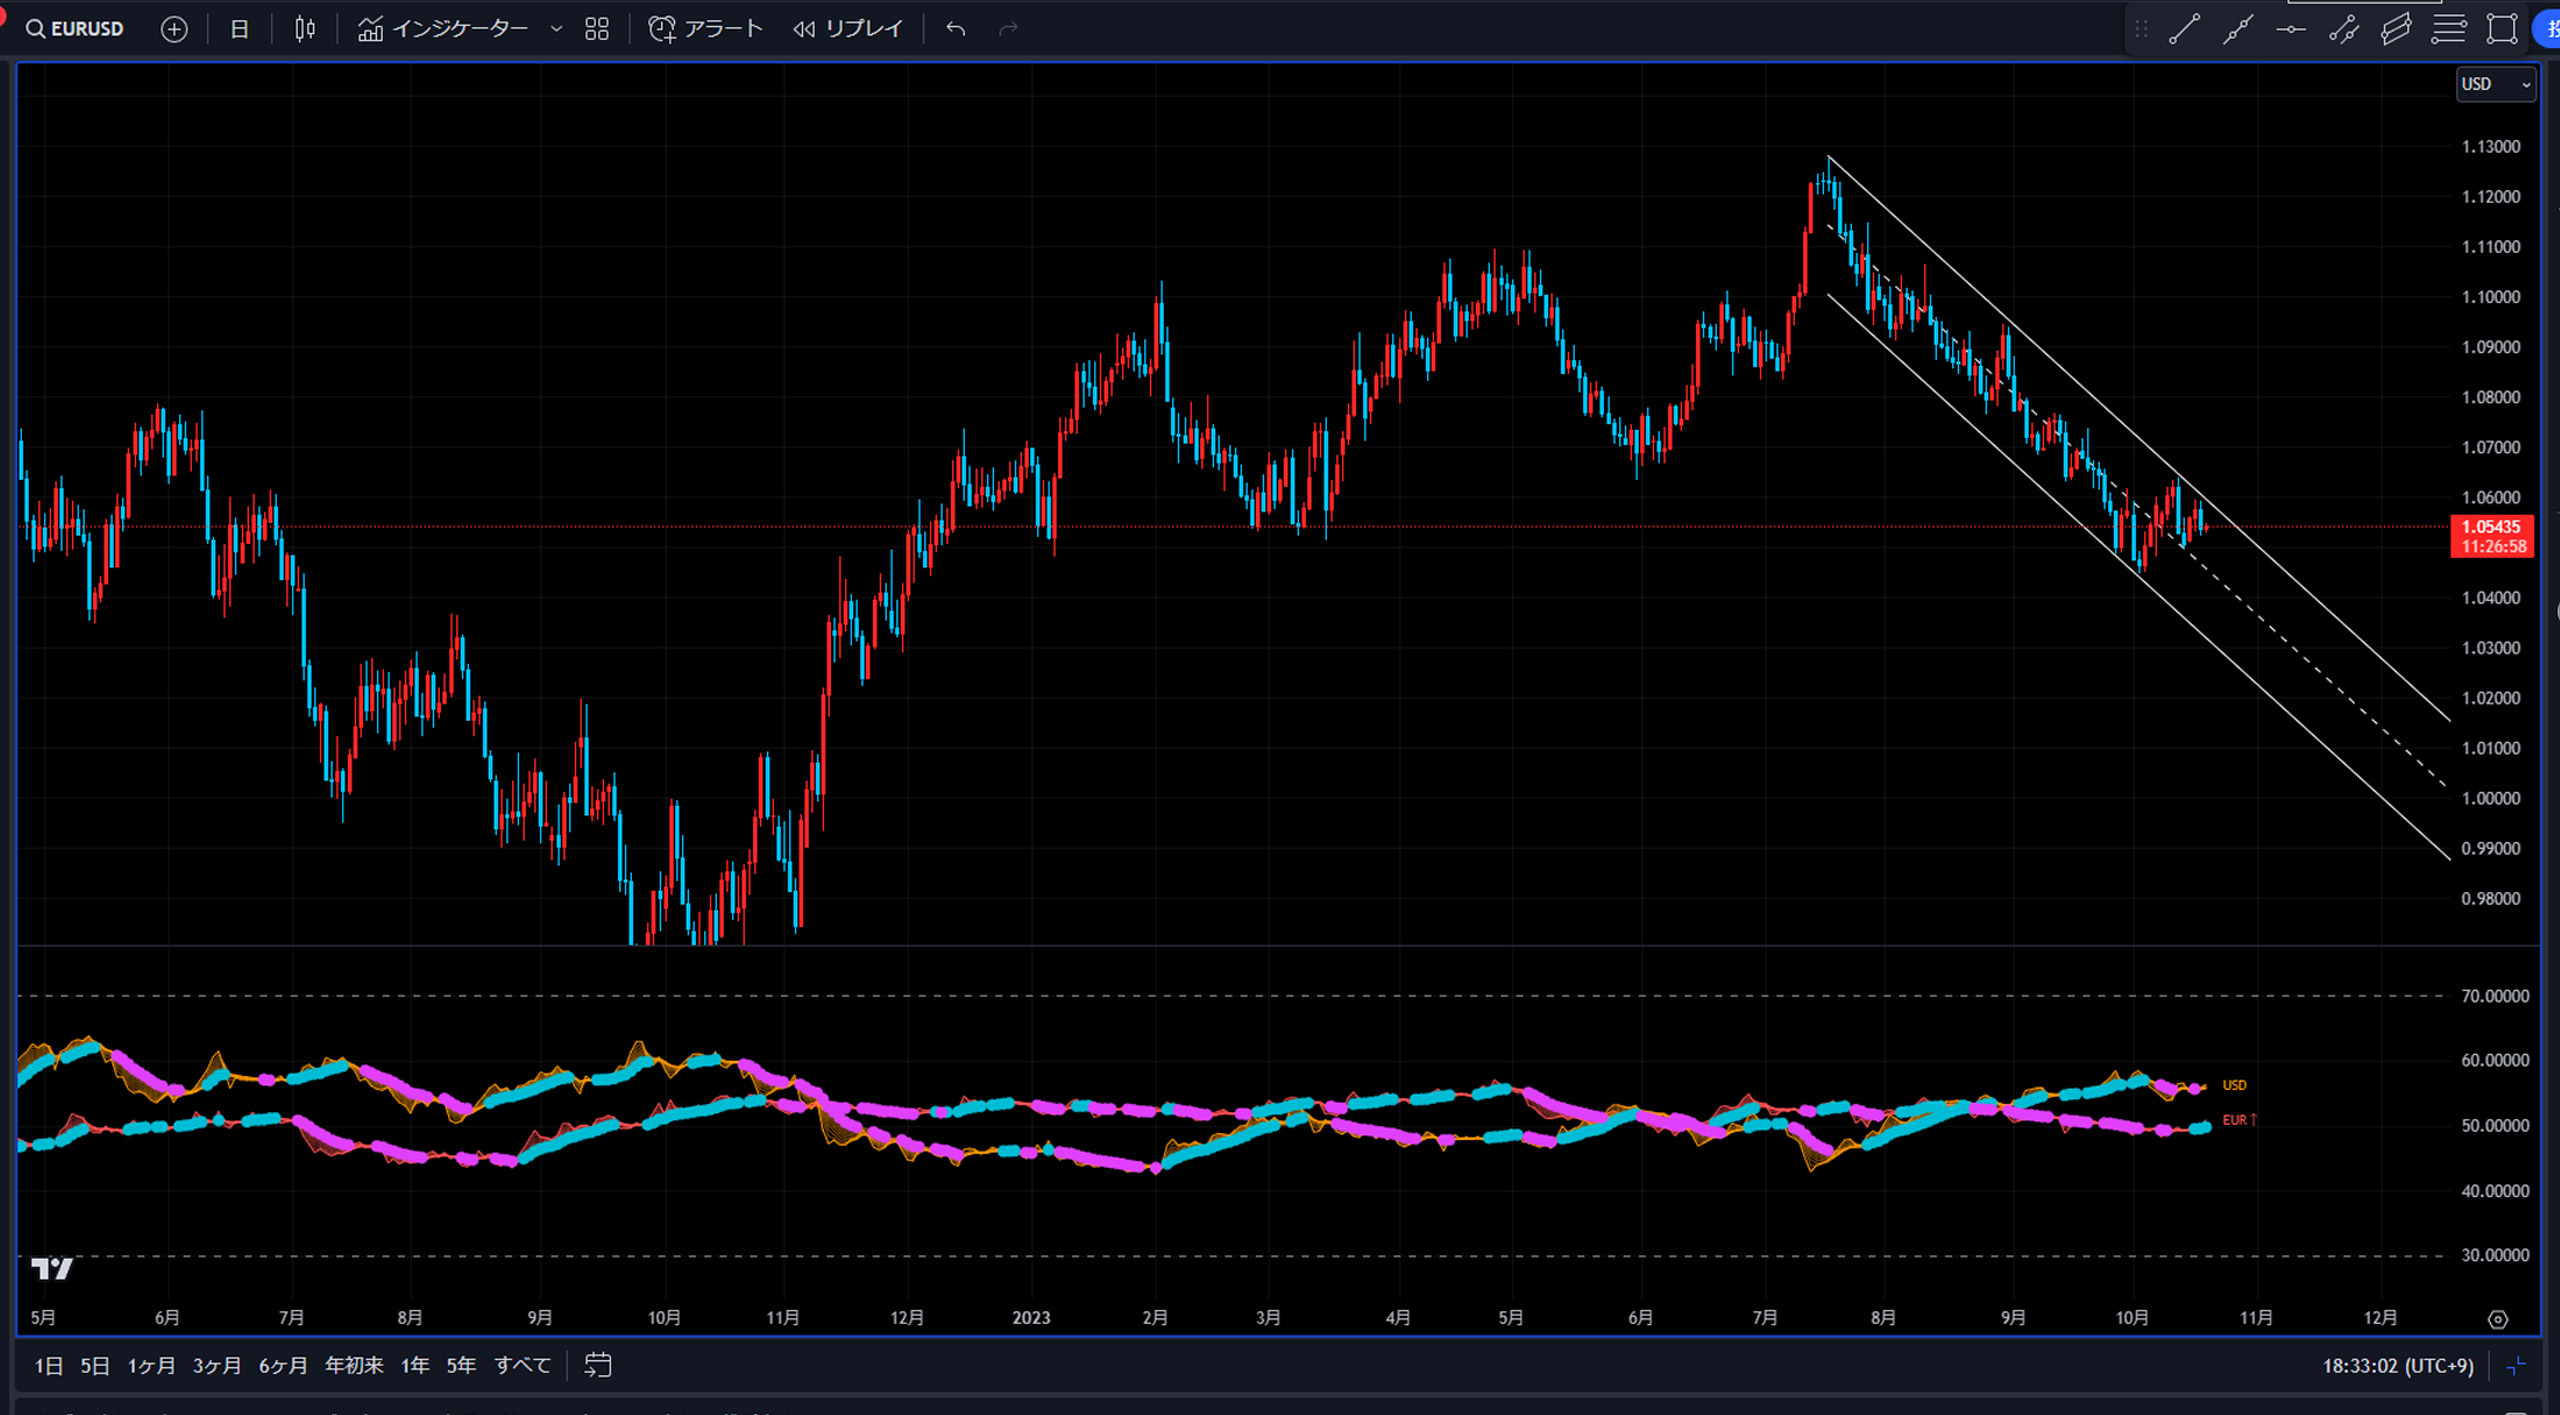Select the trend line drawing tool

tap(2184, 29)
